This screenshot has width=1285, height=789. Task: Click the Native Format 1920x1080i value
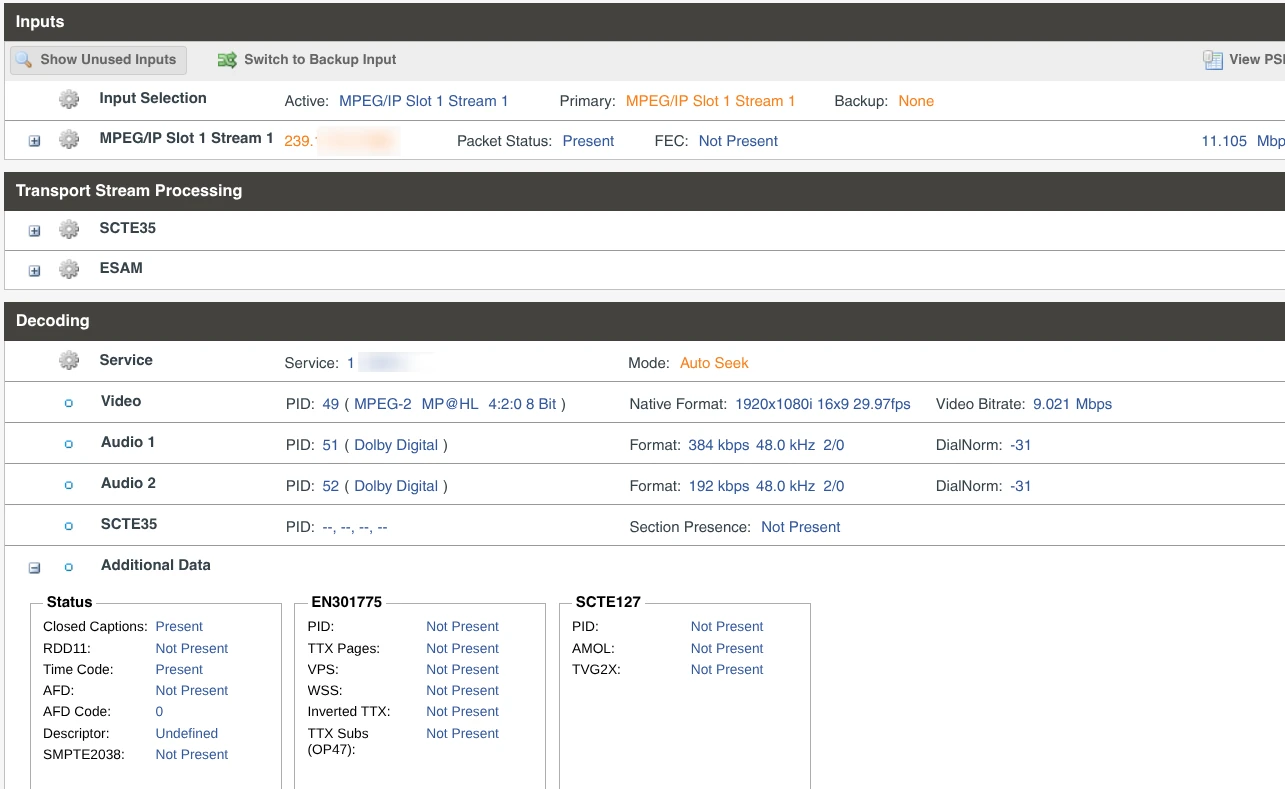click(823, 404)
